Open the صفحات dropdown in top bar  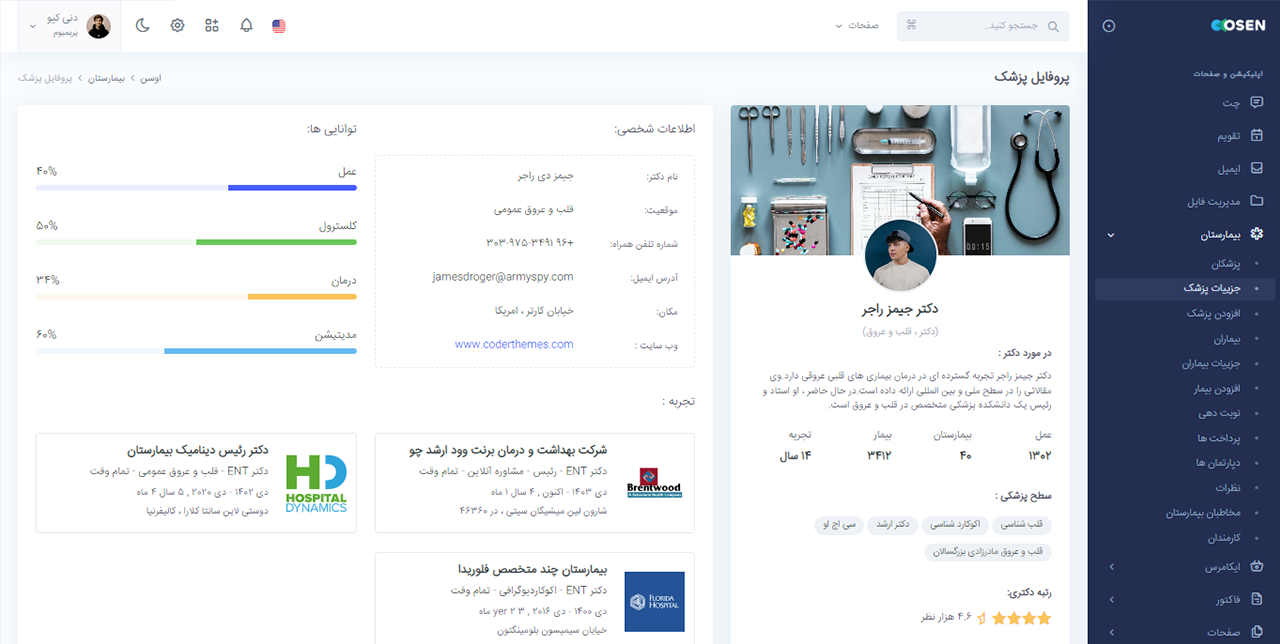click(x=857, y=26)
